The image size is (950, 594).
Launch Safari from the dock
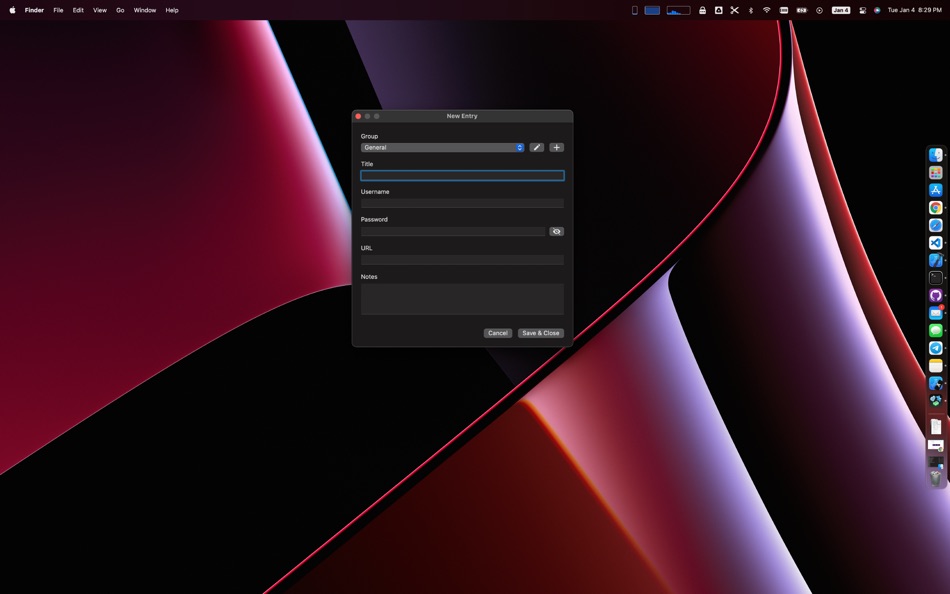pyautogui.click(x=935, y=225)
